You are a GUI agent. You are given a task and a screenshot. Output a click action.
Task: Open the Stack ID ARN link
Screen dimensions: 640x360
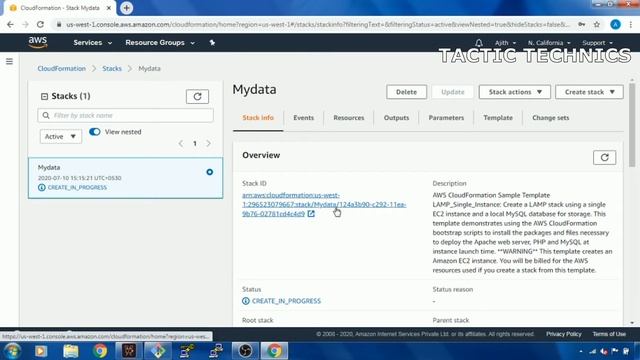324,204
